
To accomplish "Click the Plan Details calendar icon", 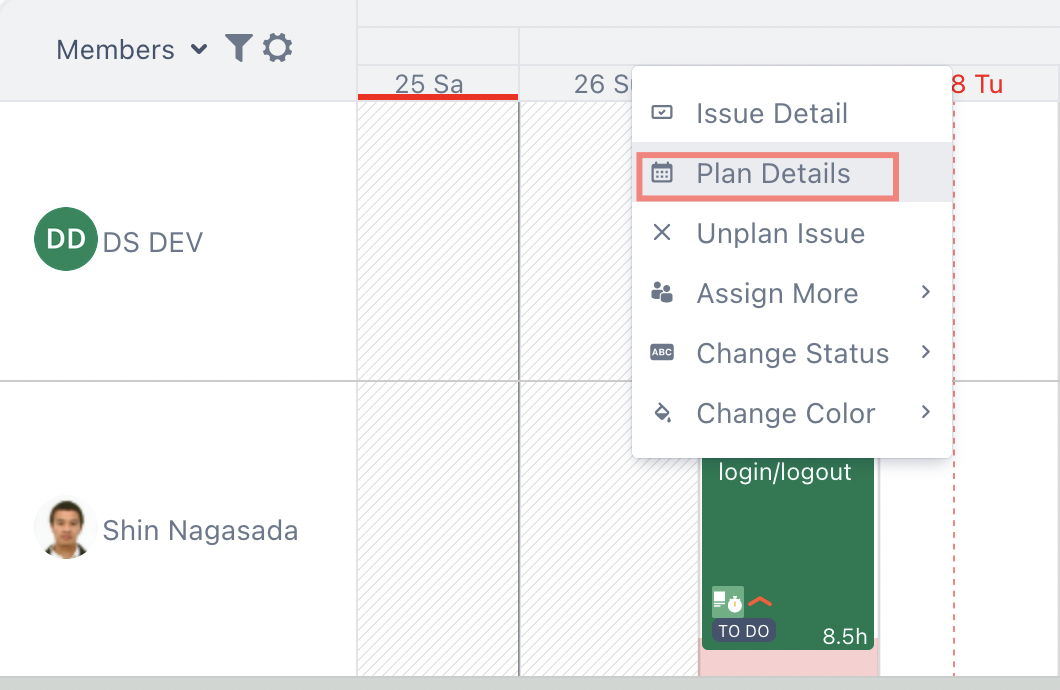I will (662, 173).
